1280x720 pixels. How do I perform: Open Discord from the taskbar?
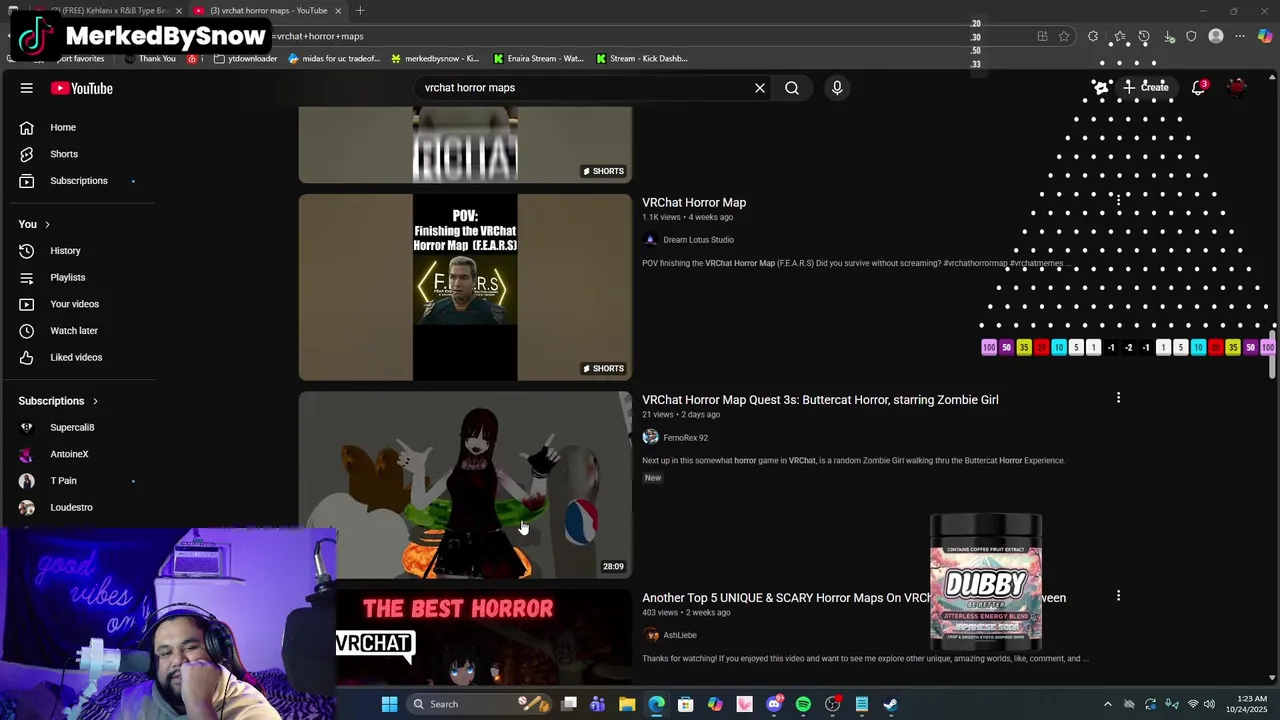pos(774,704)
